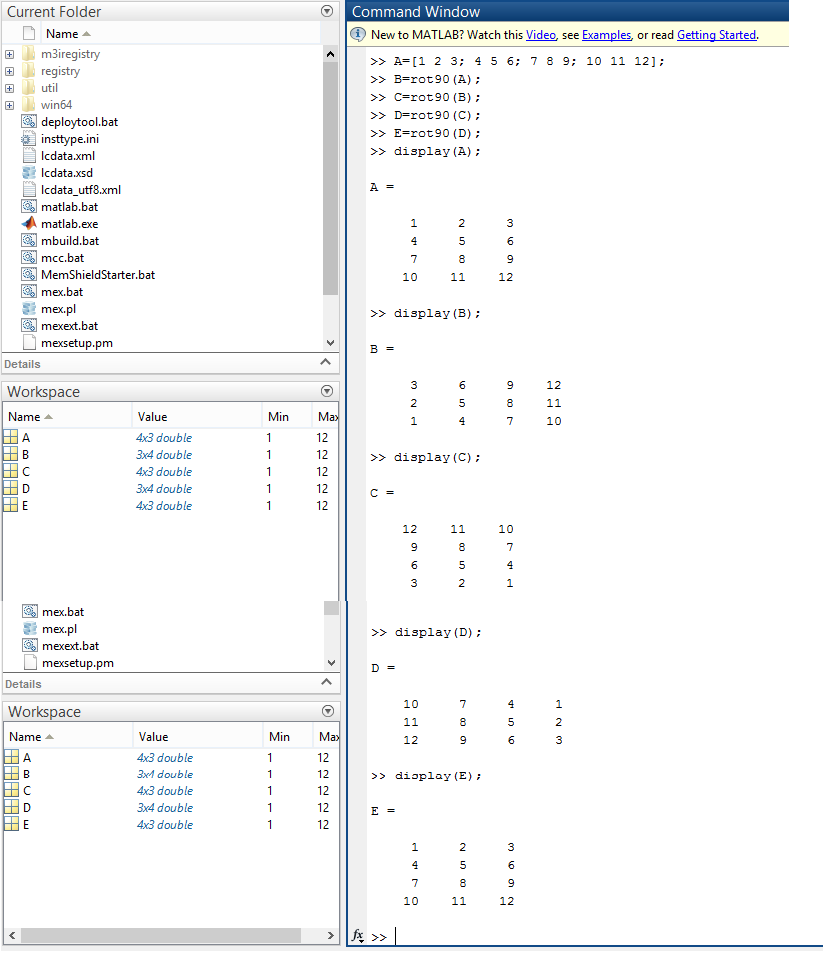Select the insttype.ini file name
Image resolution: width=830 pixels, height=954 pixels.
point(70,139)
